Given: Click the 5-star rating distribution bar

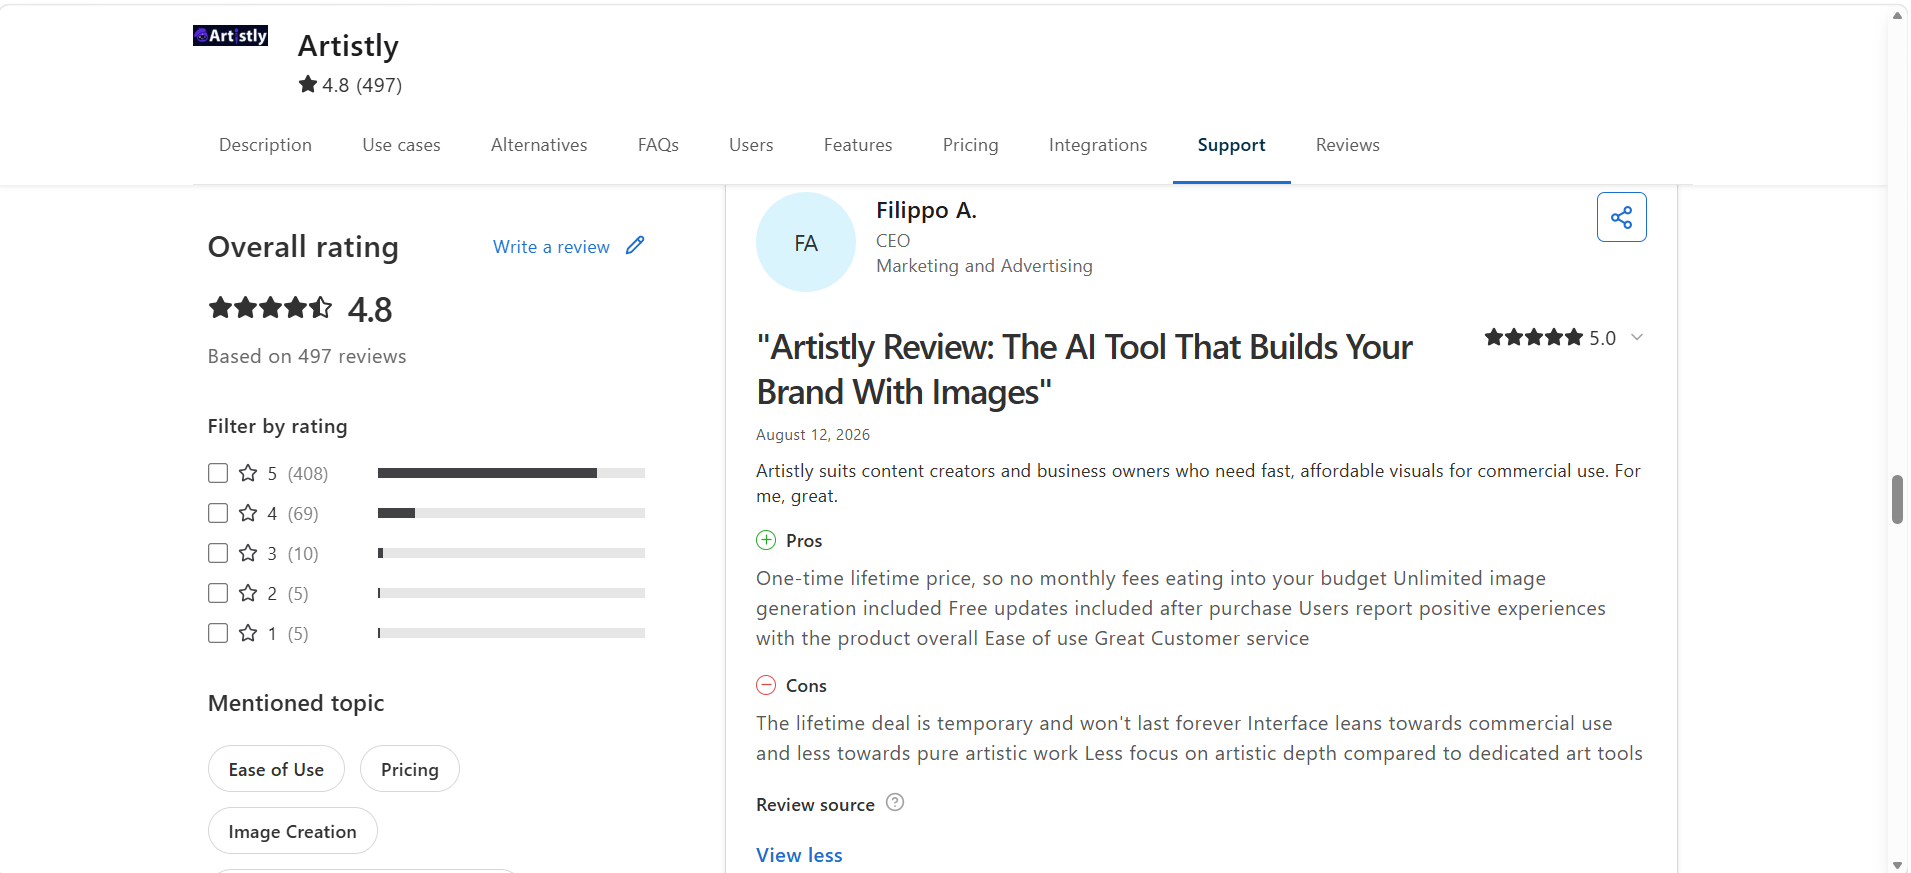Looking at the screenshot, I should pos(511,473).
